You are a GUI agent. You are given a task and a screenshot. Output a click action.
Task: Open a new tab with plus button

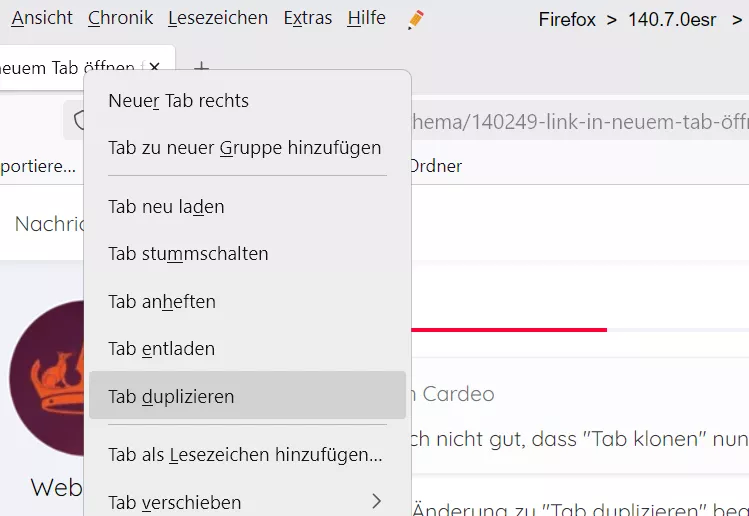[x=202, y=67]
